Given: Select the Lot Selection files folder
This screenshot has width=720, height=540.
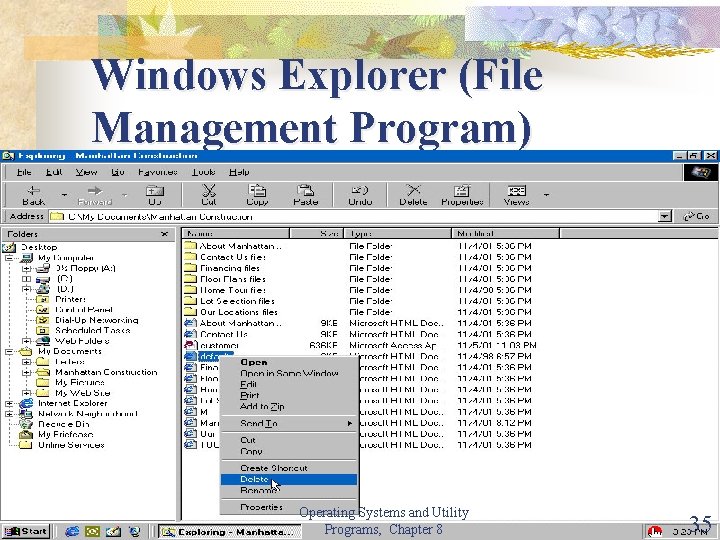Looking at the screenshot, I should 230,301.
